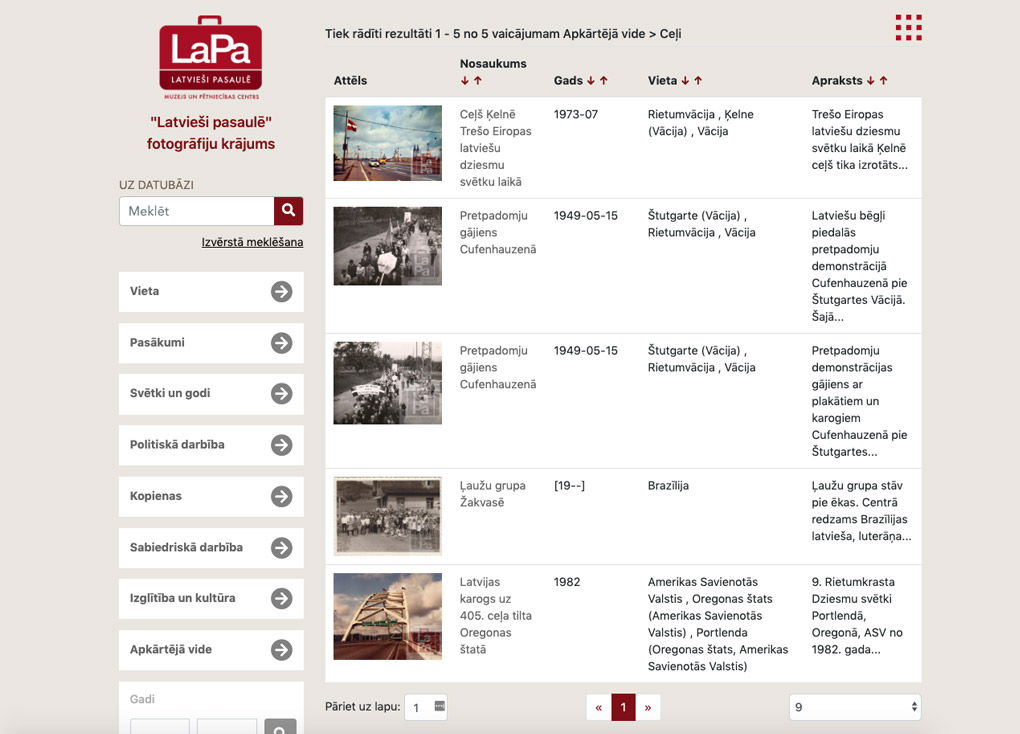Click the Pasākumi category label
The width and height of the screenshot is (1020, 734).
coord(157,342)
